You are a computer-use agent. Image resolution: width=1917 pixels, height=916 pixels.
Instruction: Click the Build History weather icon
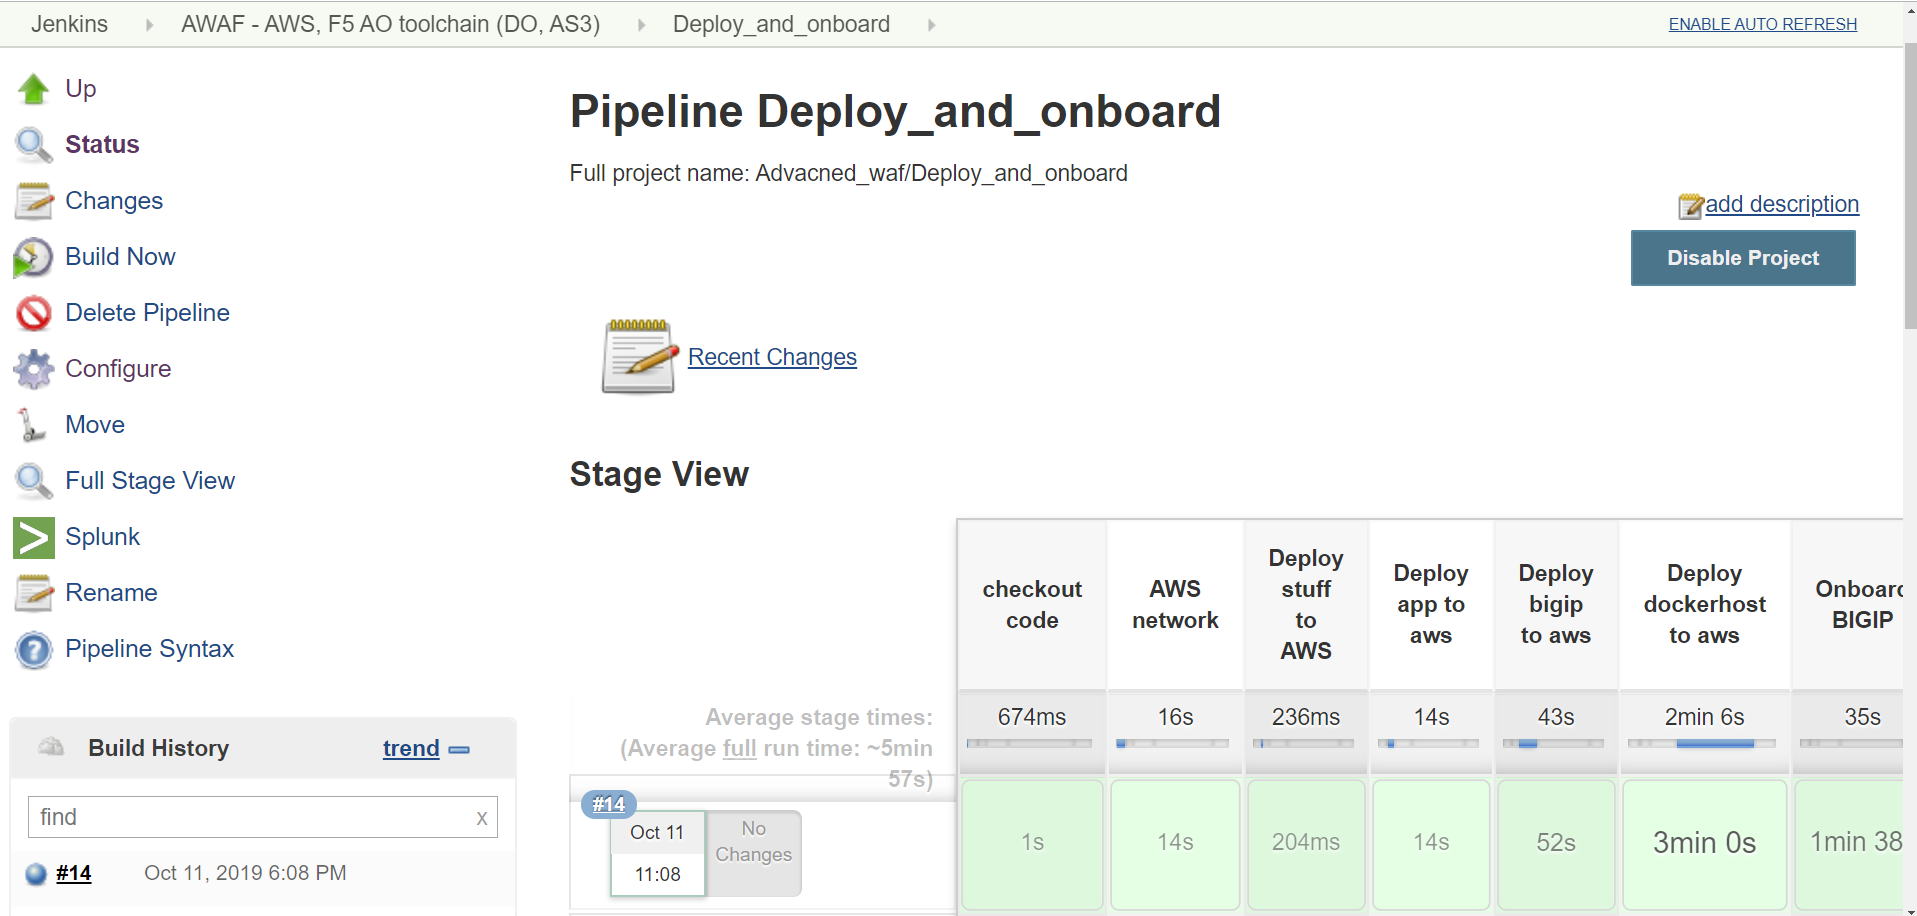point(51,747)
